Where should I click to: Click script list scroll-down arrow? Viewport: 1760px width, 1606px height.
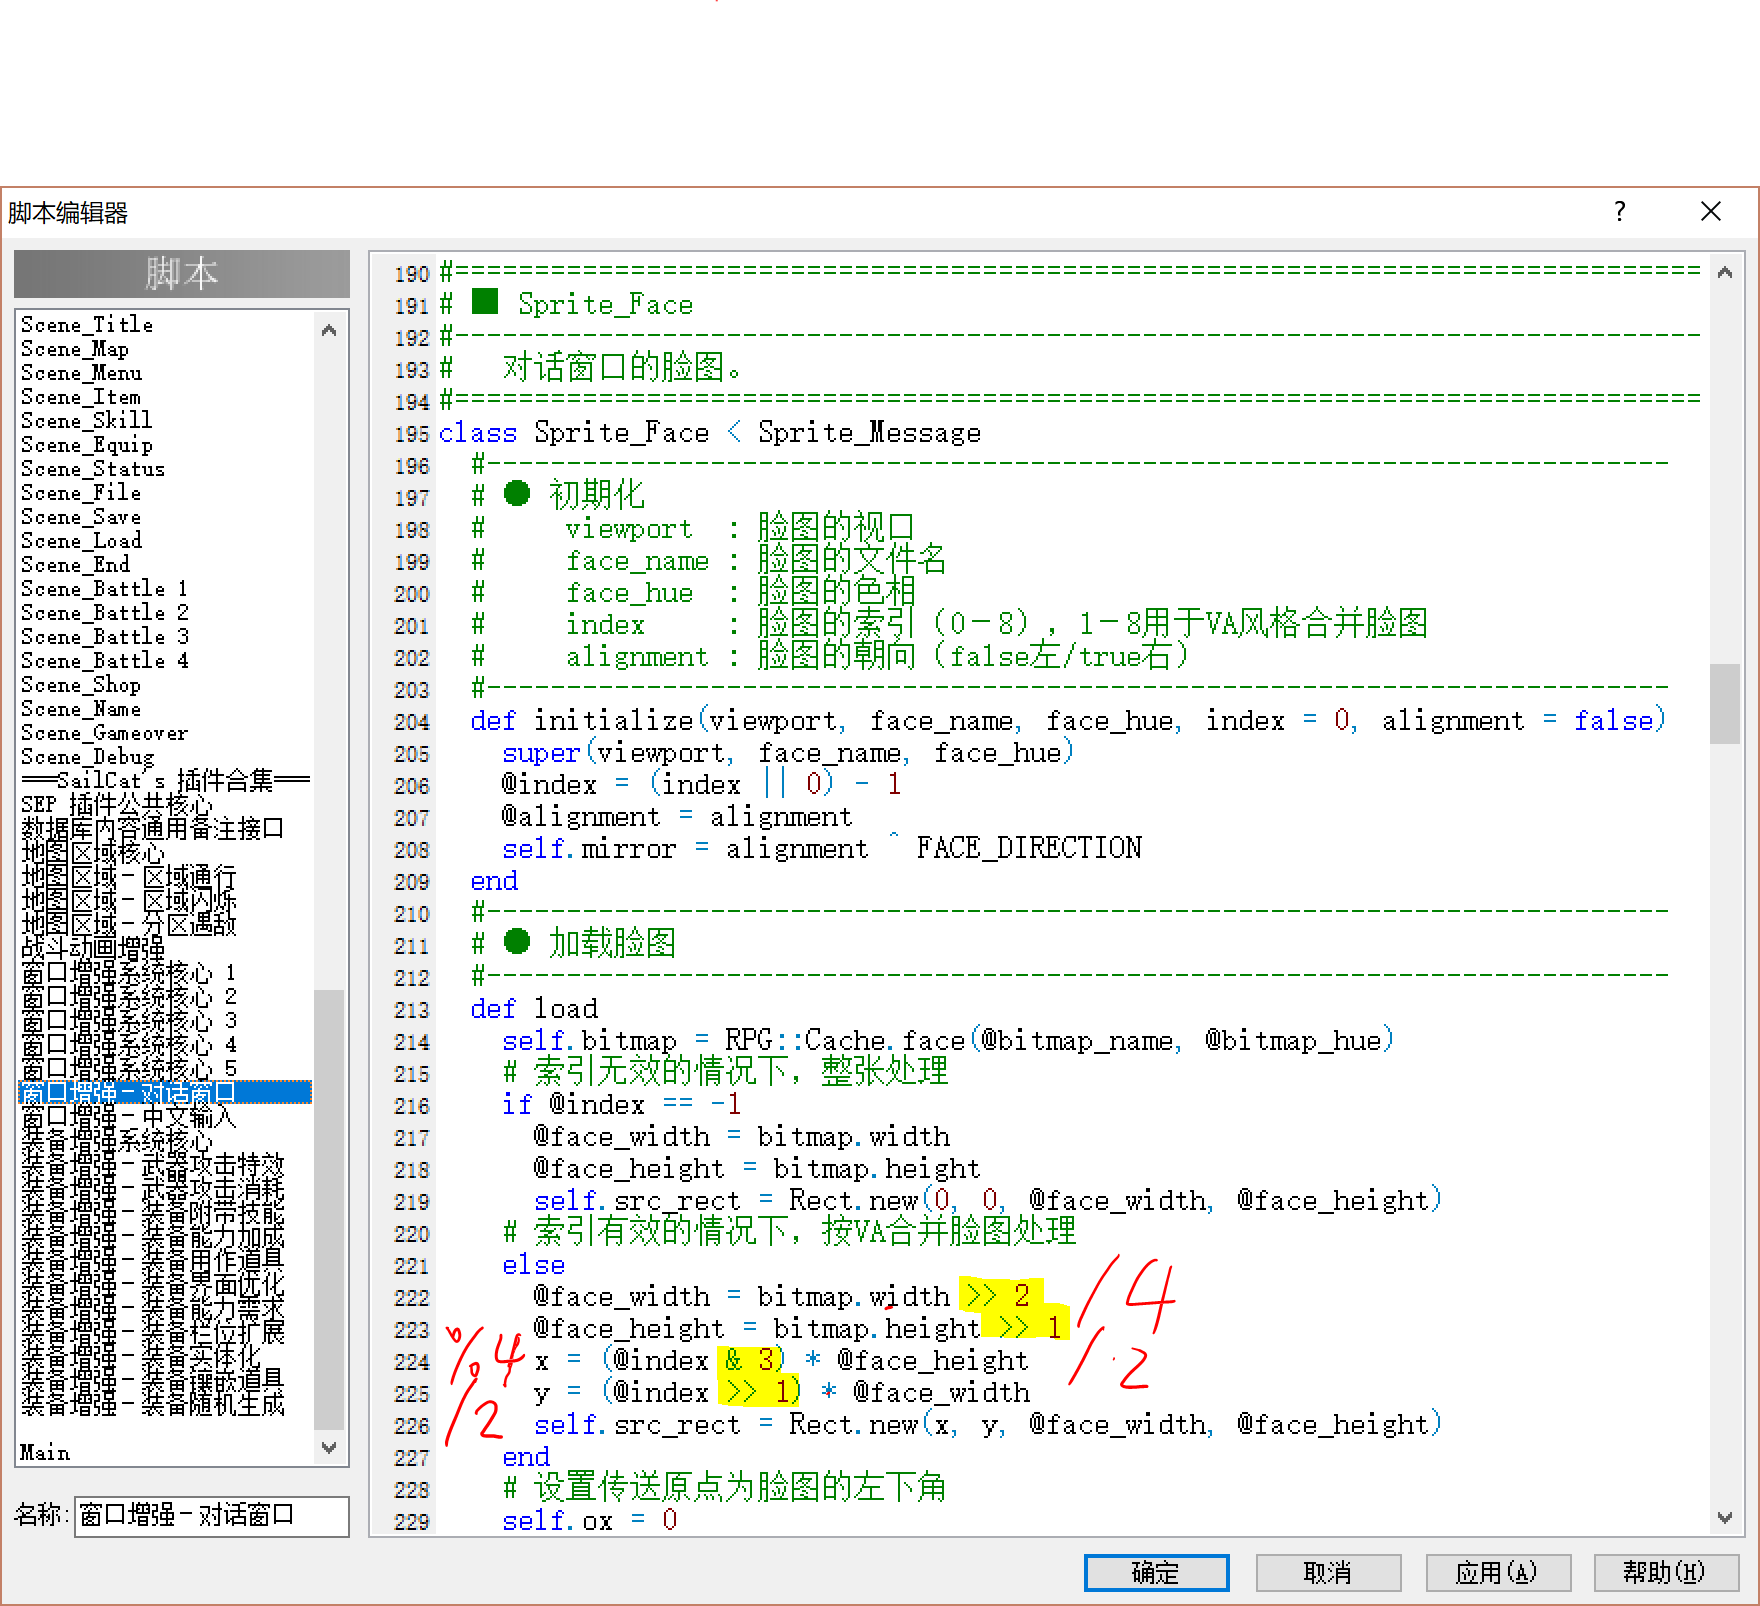point(329,1447)
